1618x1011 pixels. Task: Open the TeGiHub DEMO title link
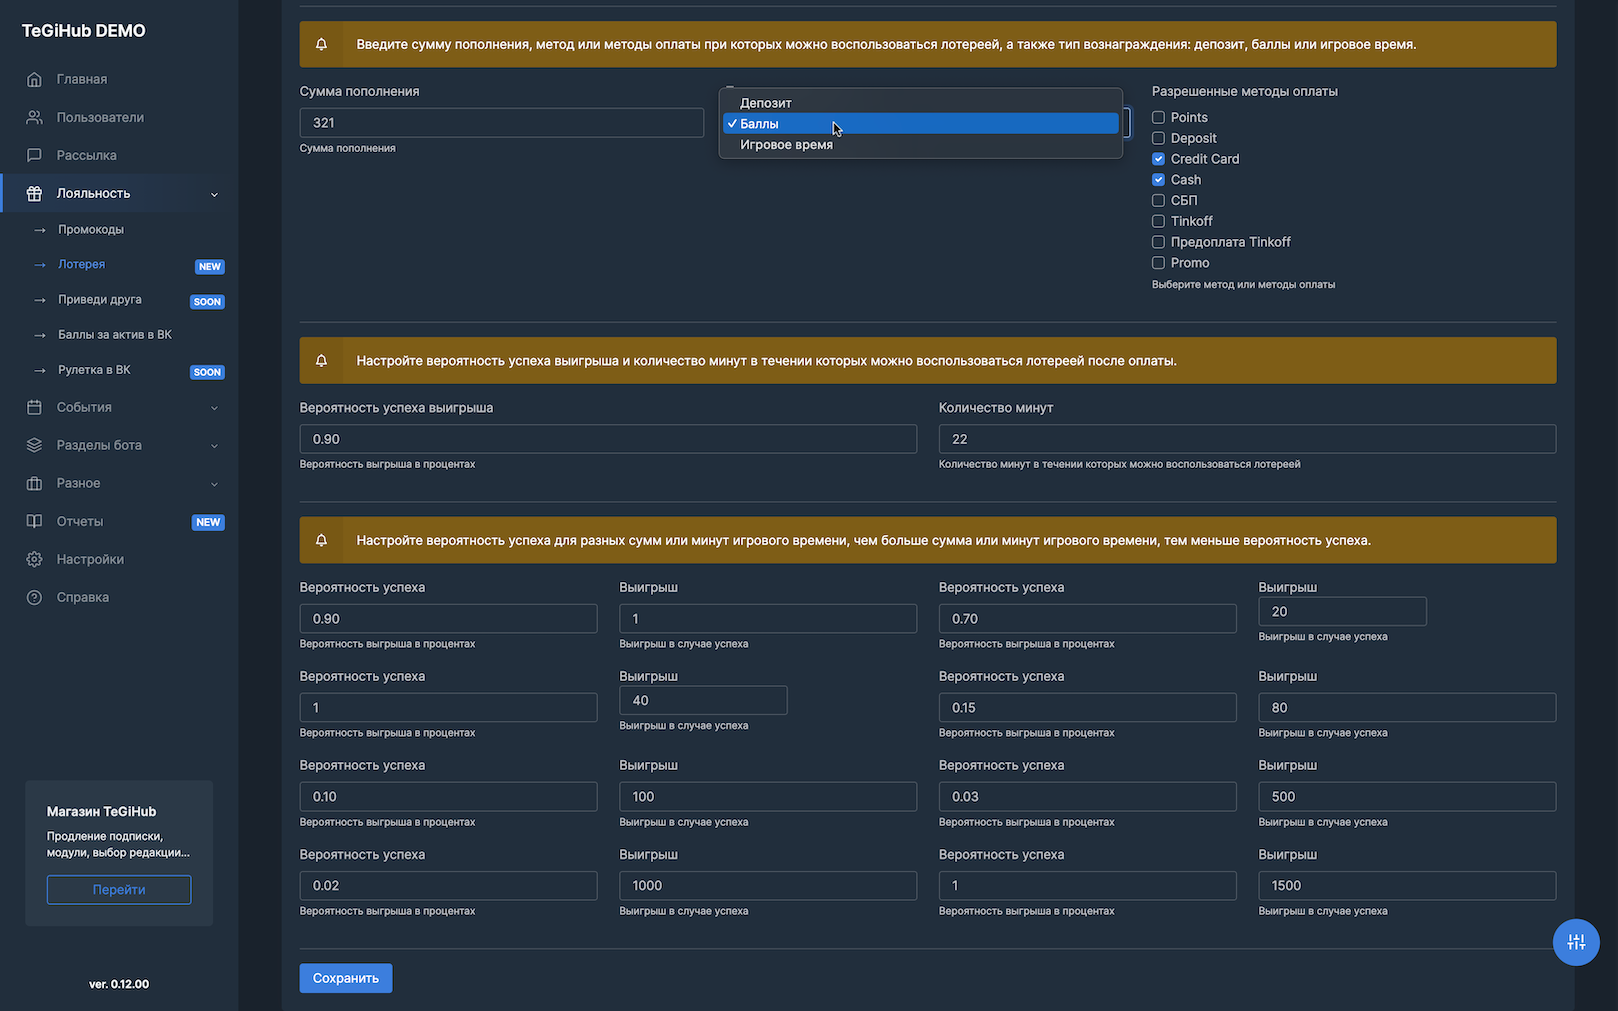click(84, 31)
